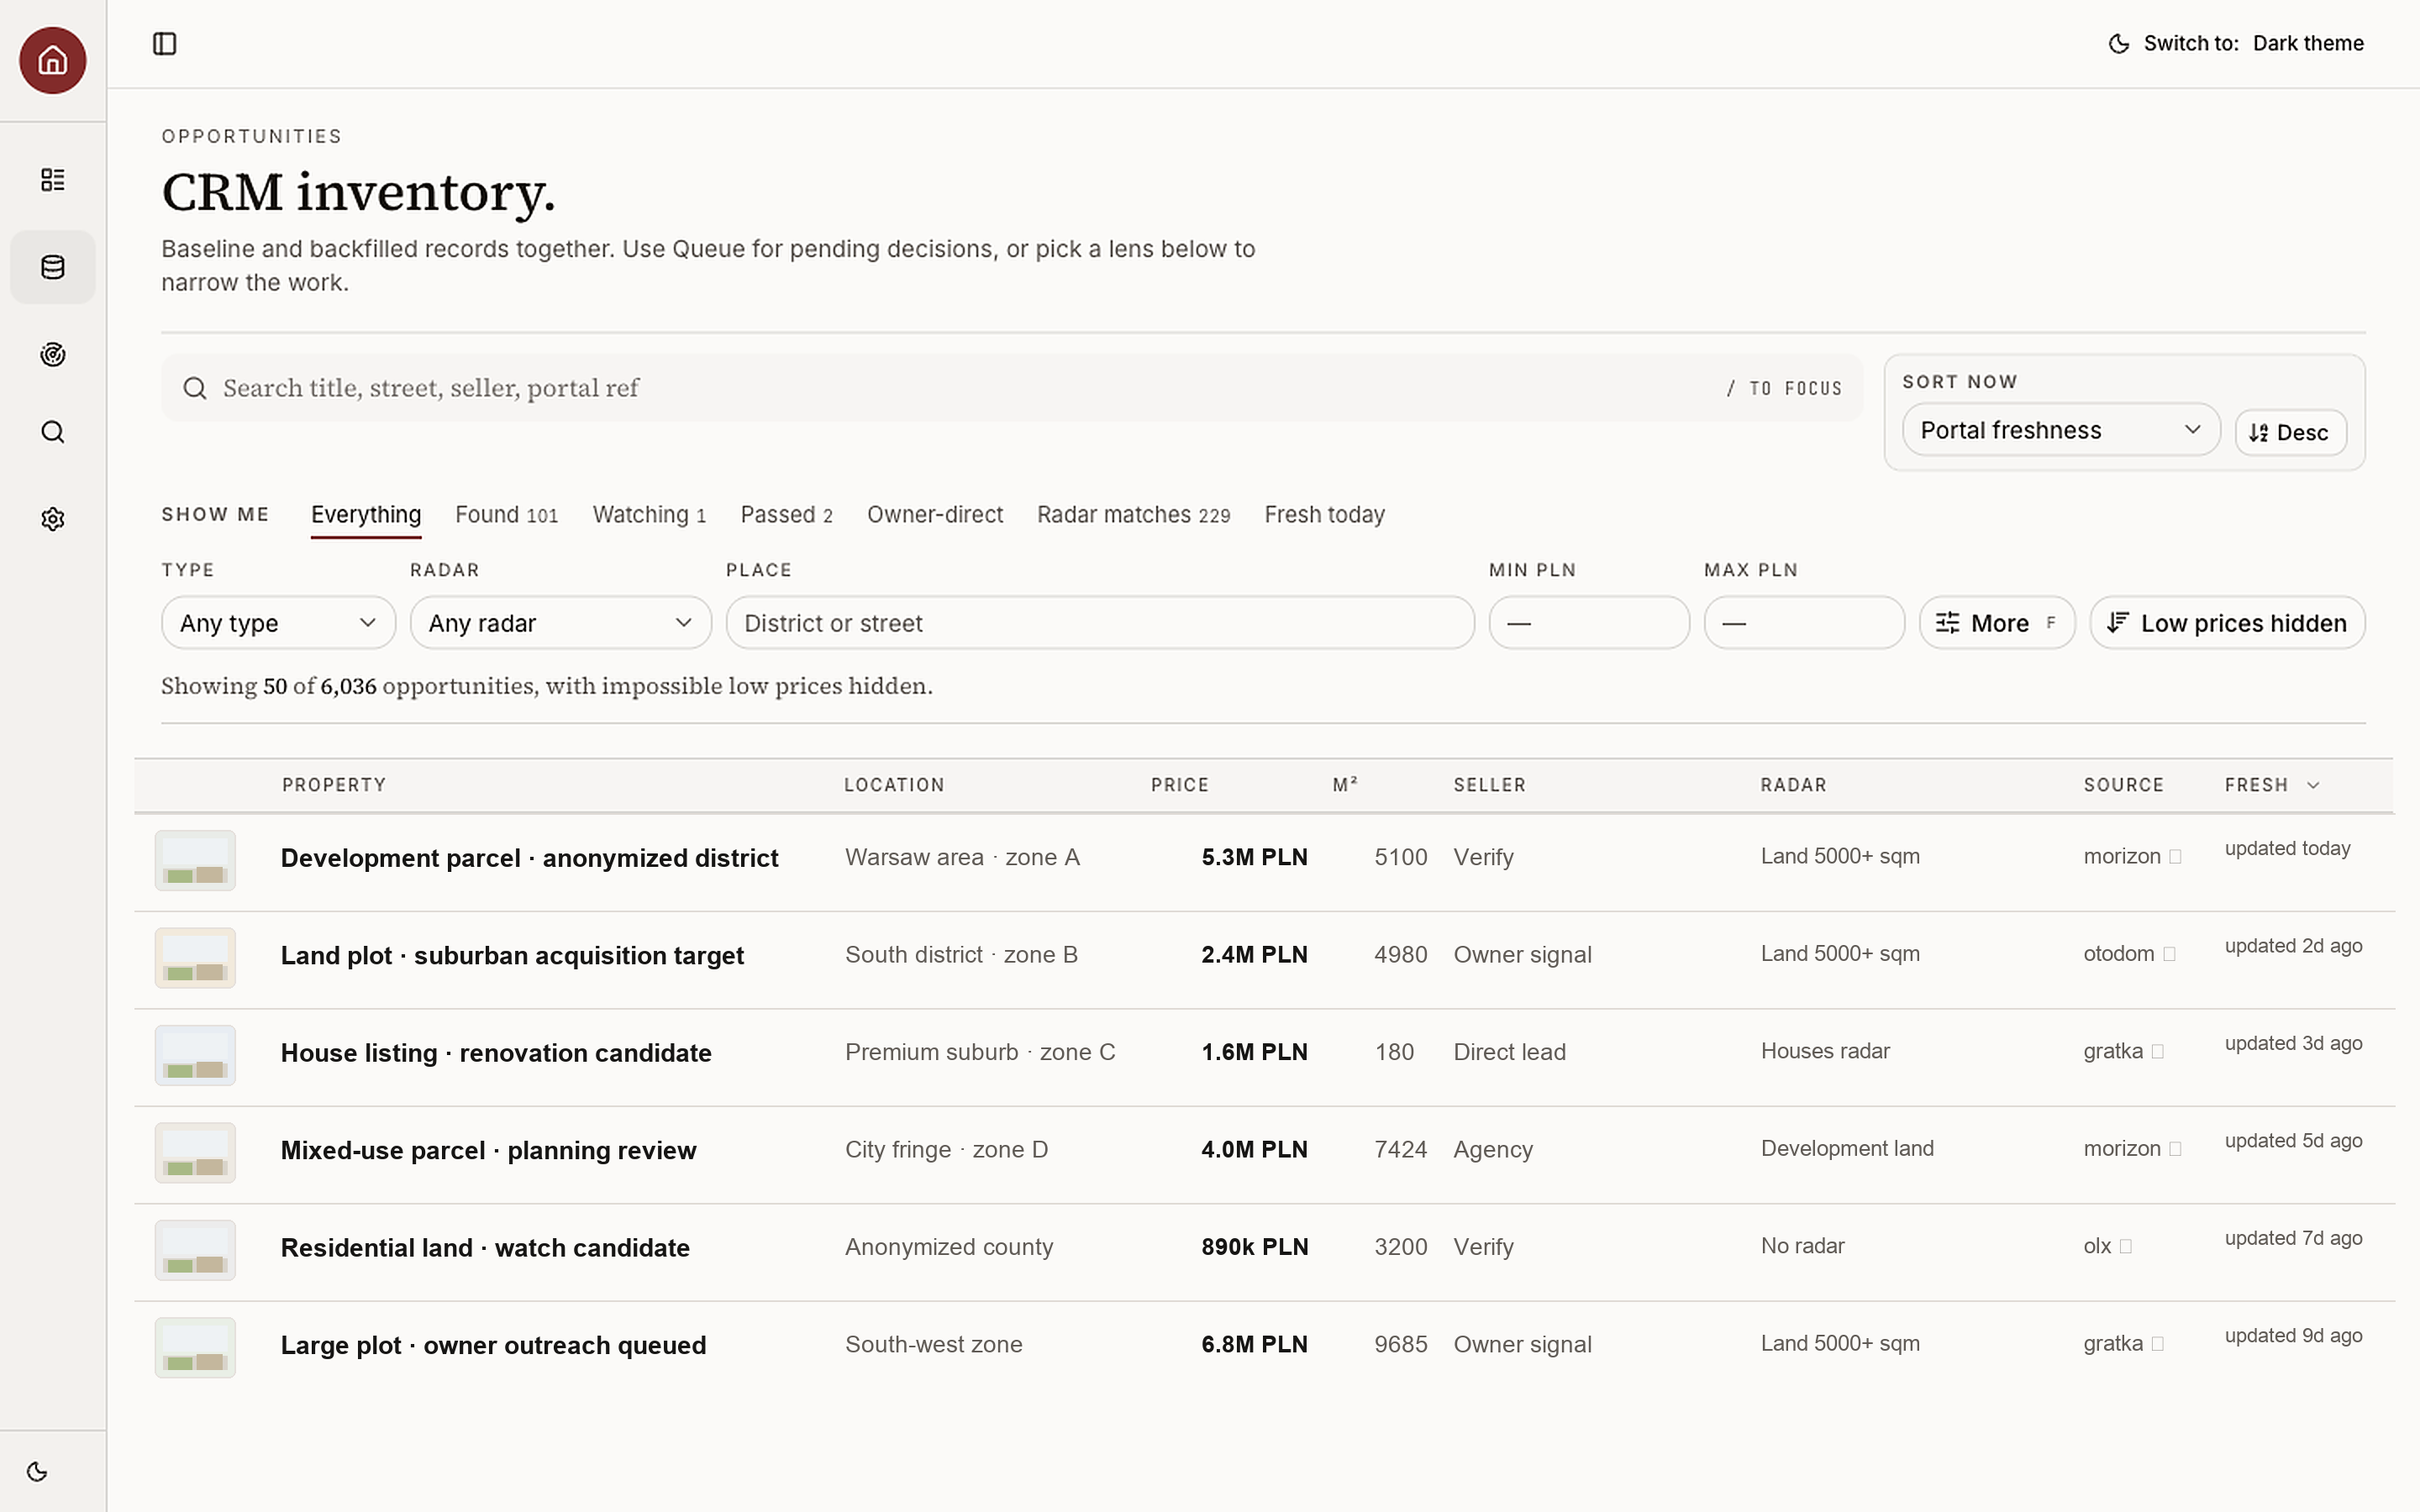Open external link icon next to olx

(x=2126, y=1247)
